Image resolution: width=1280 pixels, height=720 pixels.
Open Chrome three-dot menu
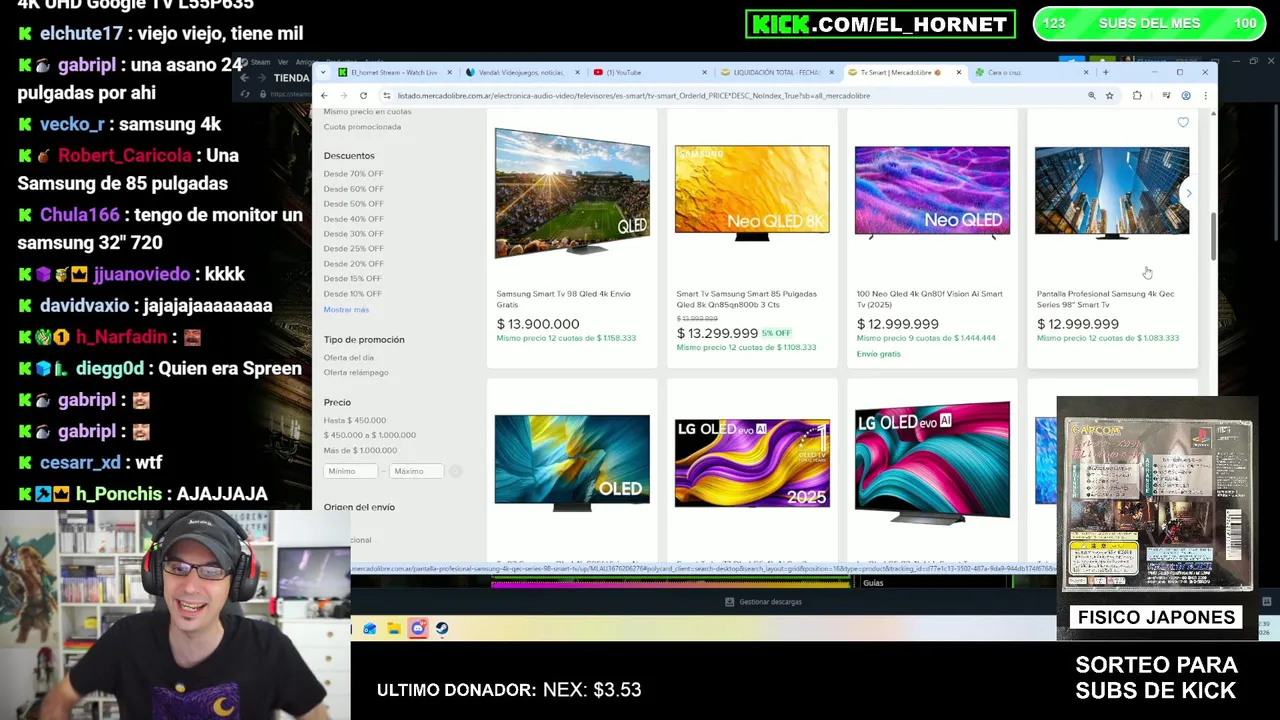[1205, 96]
